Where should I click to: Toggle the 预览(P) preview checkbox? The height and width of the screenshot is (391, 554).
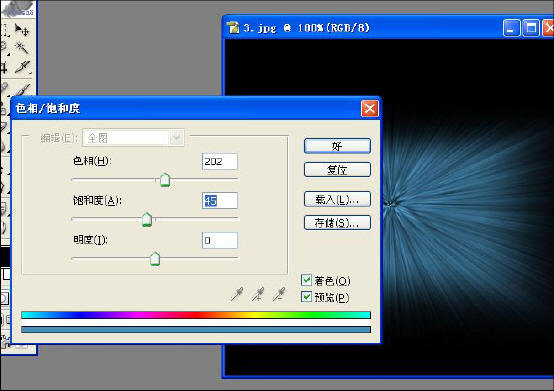click(306, 297)
